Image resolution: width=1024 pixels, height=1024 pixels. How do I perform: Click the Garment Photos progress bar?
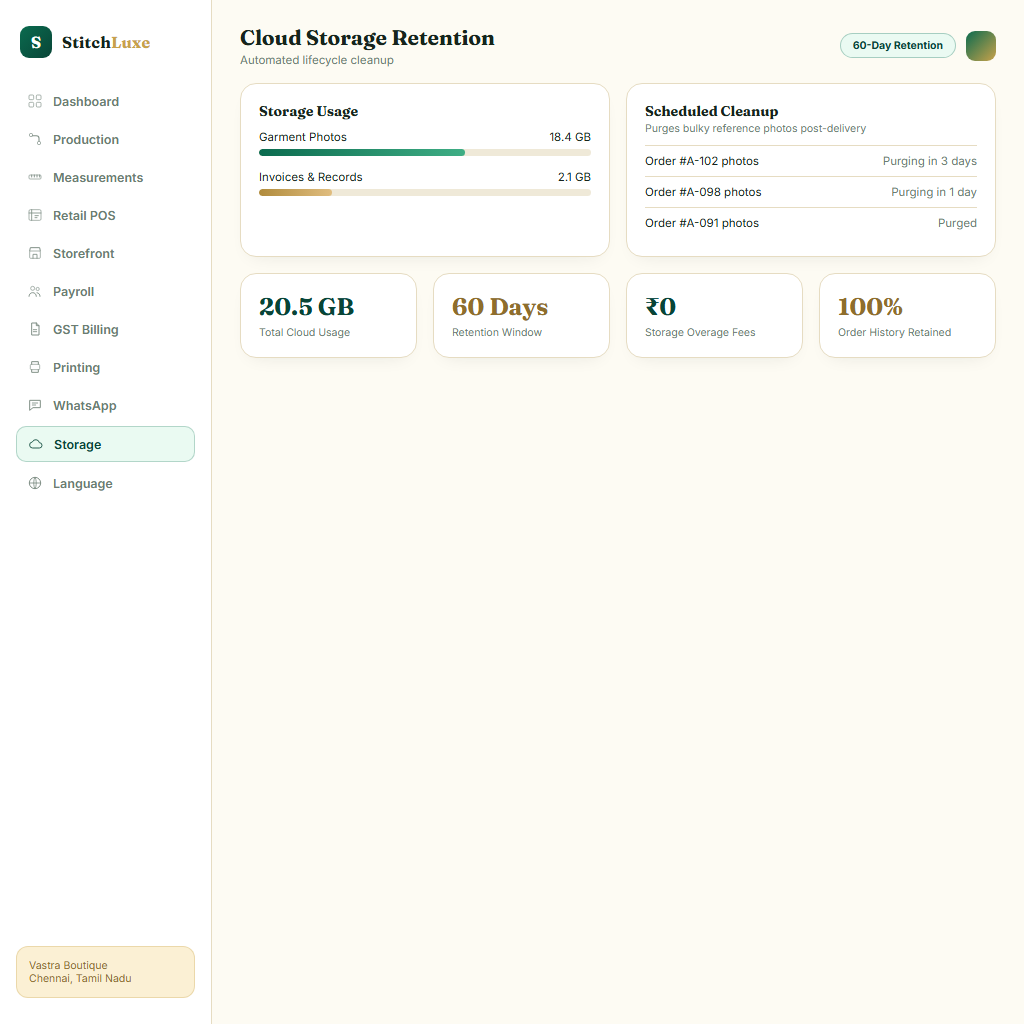tap(424, 152)
